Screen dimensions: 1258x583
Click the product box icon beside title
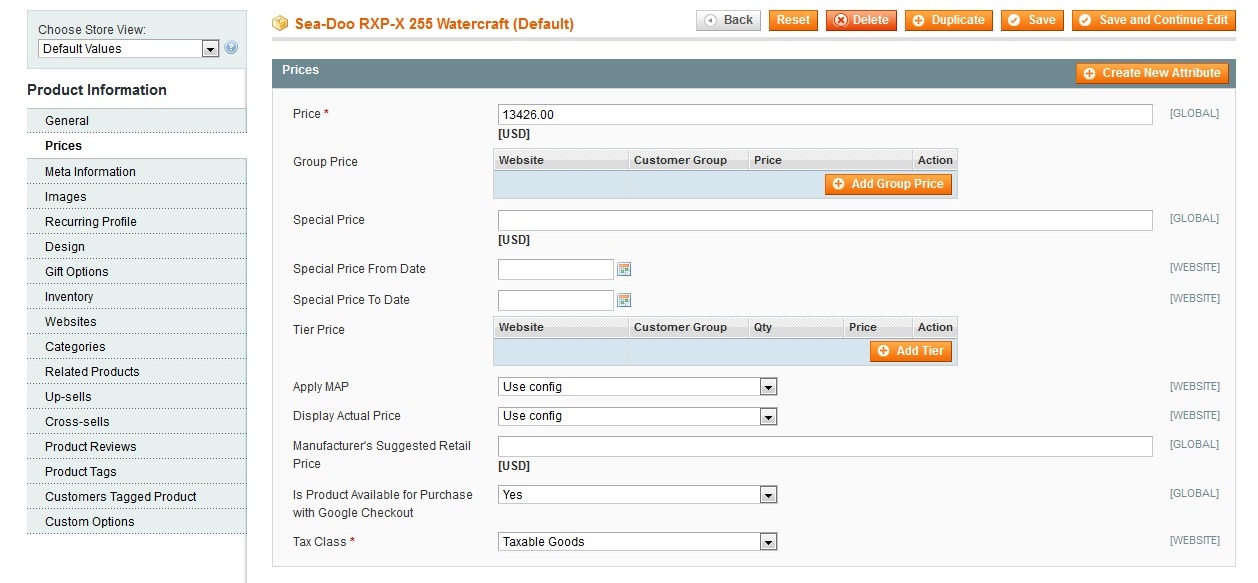pos(281,22)
